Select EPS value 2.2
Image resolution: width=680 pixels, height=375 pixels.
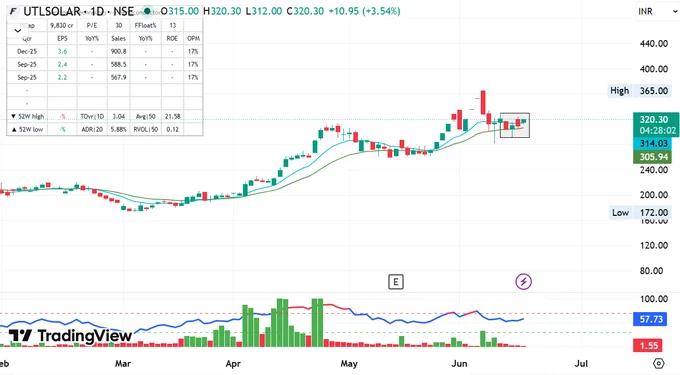pos(62,78)
